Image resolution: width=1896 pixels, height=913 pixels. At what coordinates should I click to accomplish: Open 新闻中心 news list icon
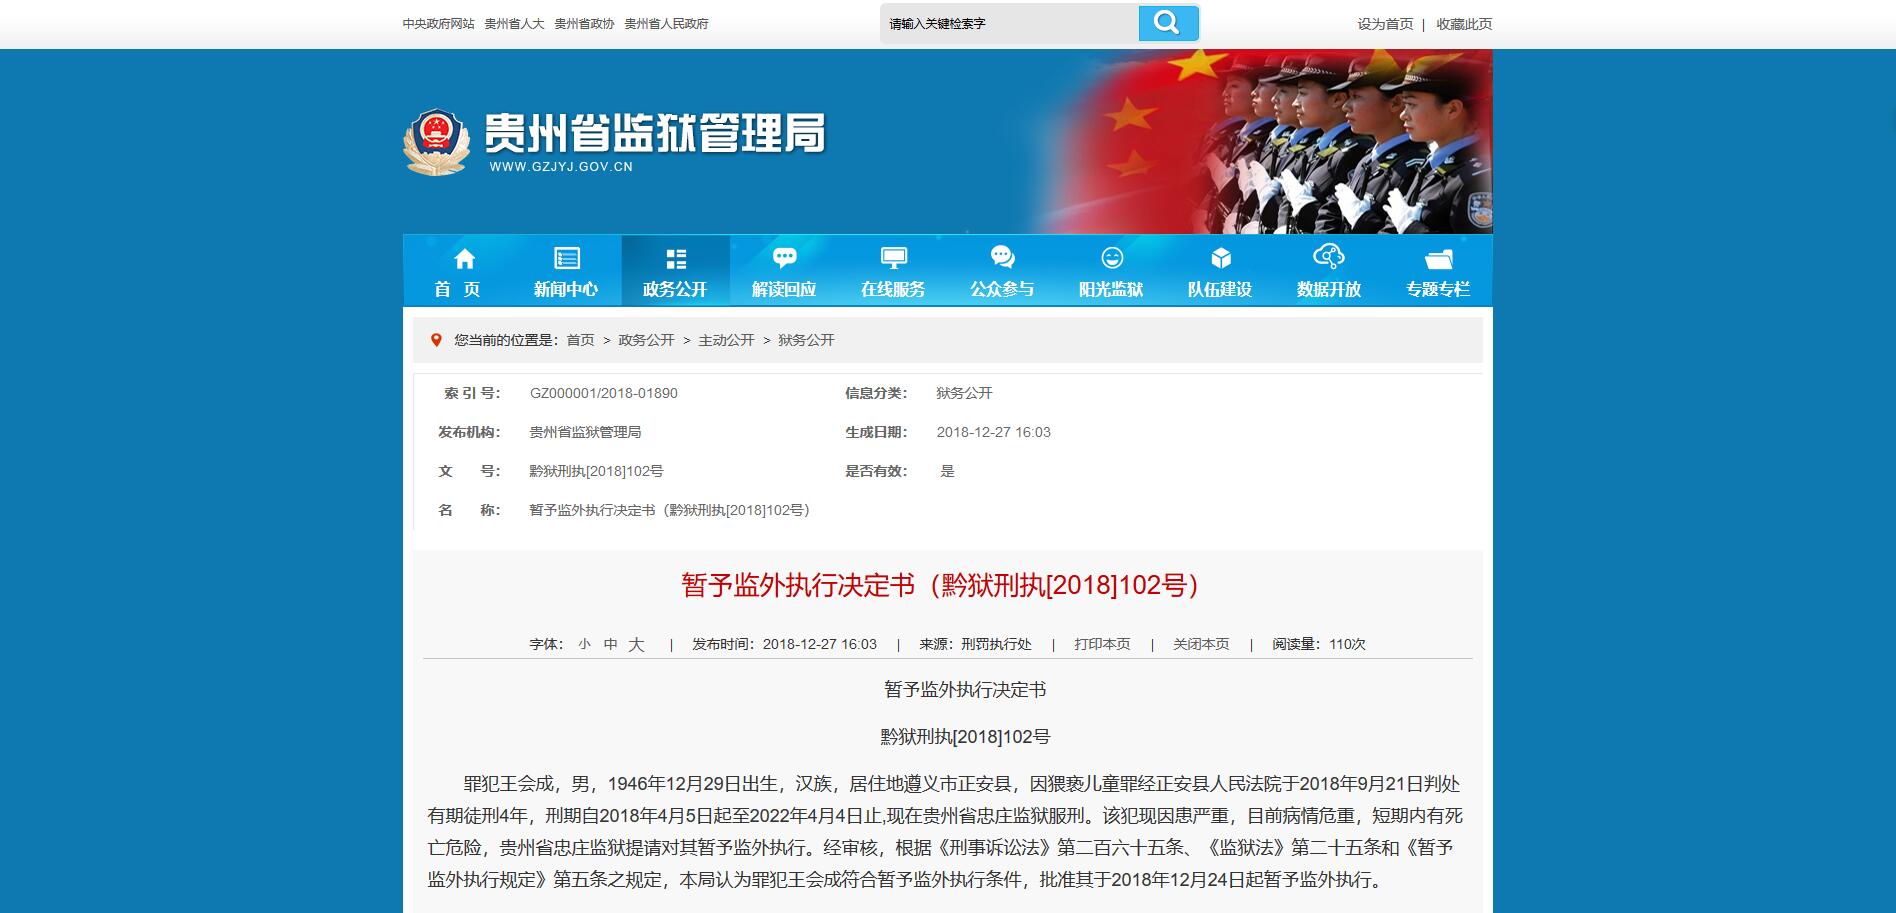[x=567, y=259]
